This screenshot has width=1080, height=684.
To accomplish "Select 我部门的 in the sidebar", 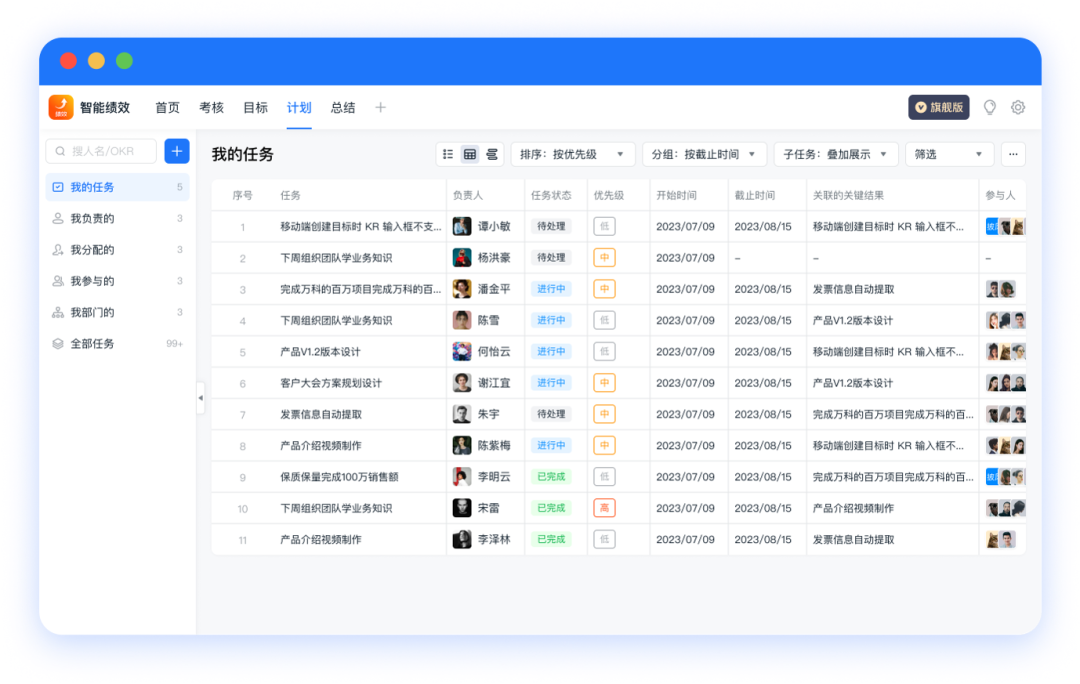I will 117,313.
